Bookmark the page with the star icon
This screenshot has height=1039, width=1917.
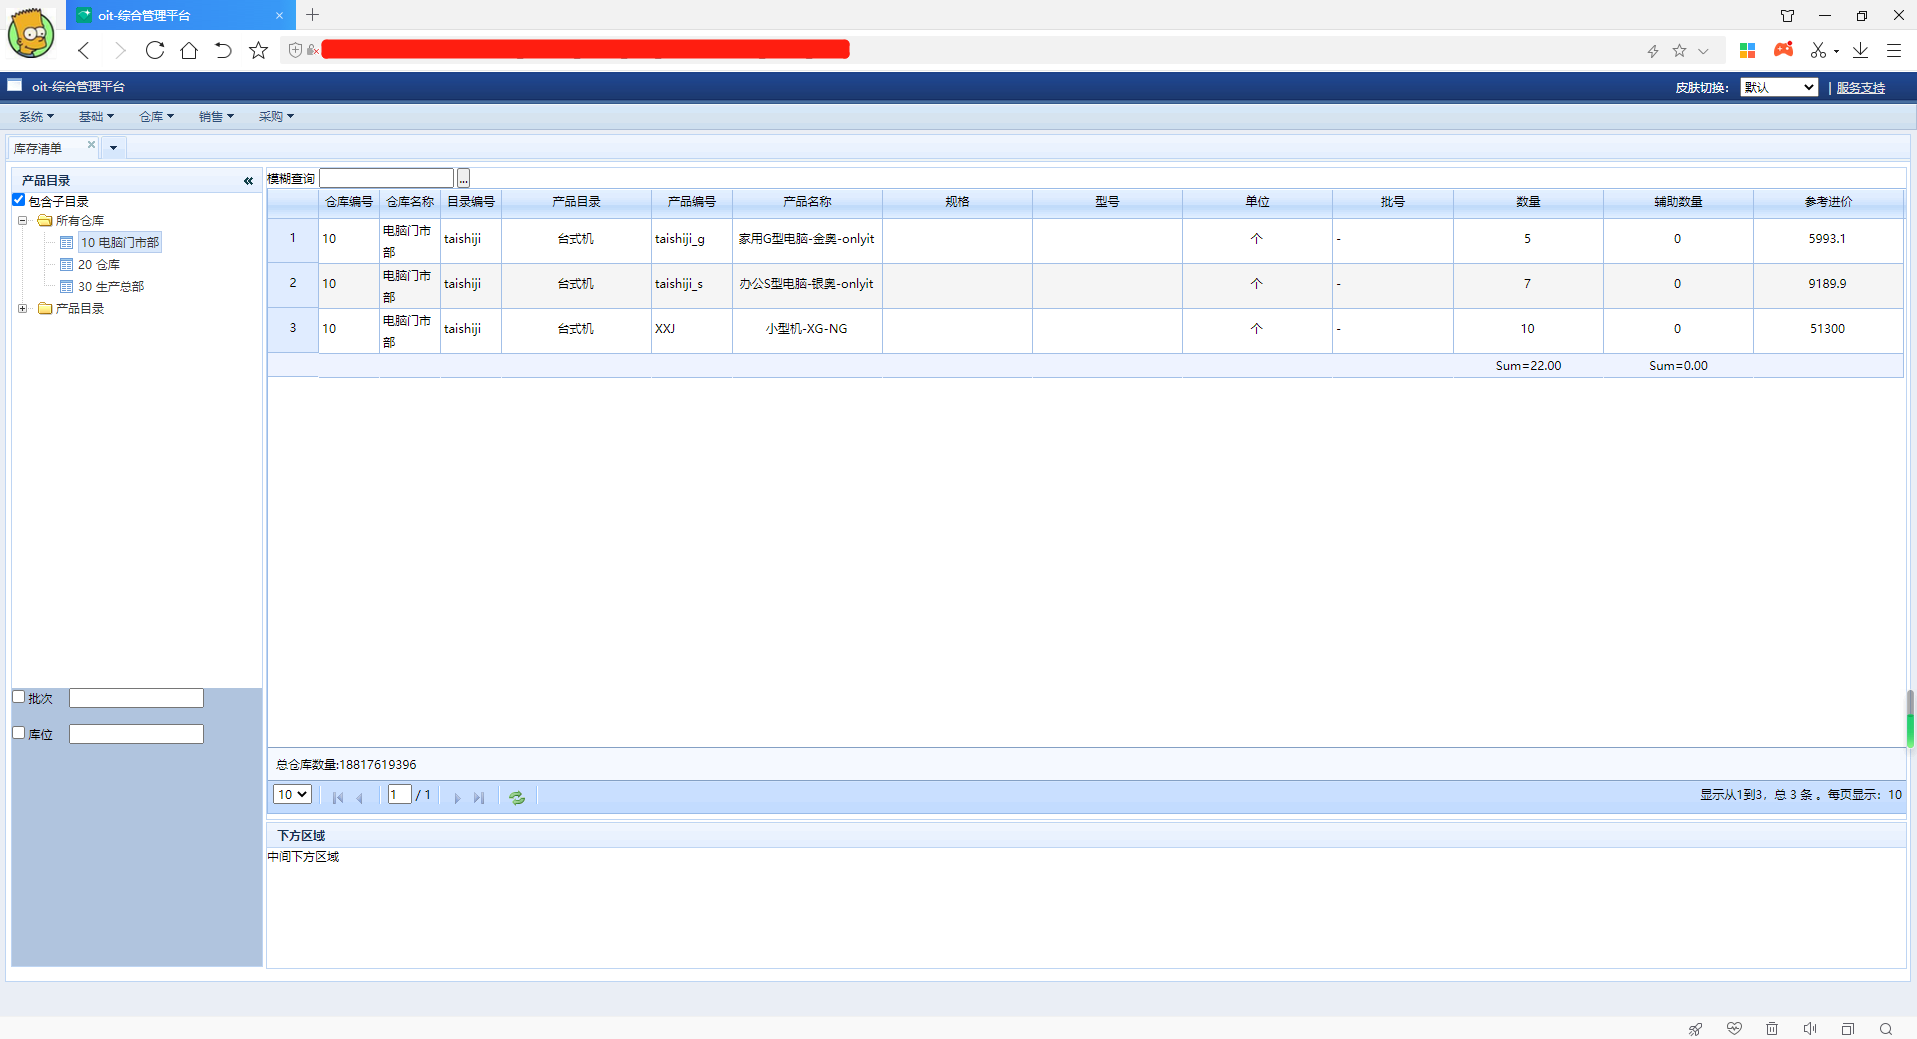point(259,50)
